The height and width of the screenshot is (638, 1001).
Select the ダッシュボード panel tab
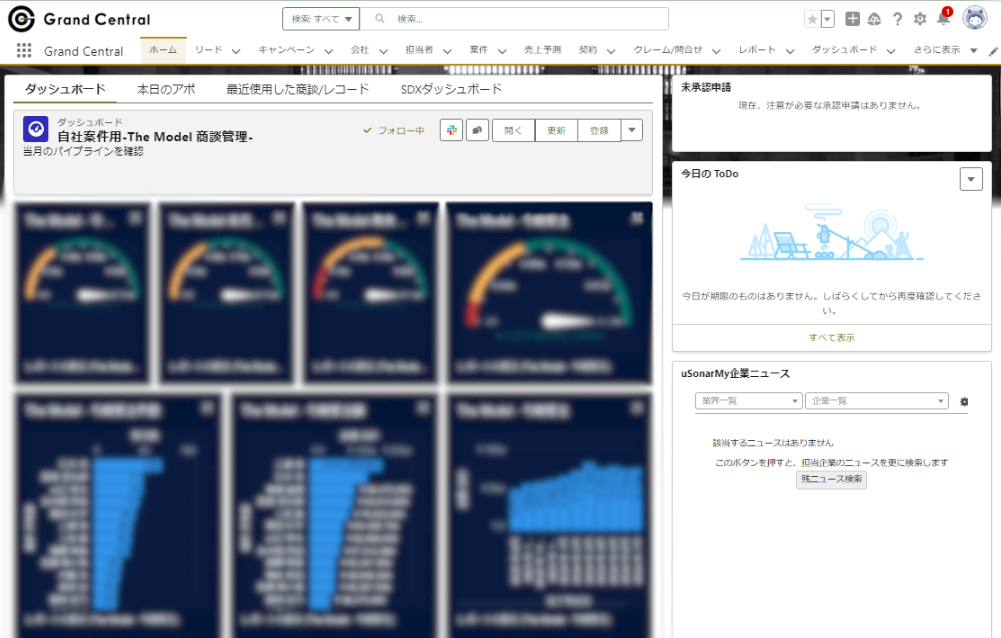pos(65,89)
